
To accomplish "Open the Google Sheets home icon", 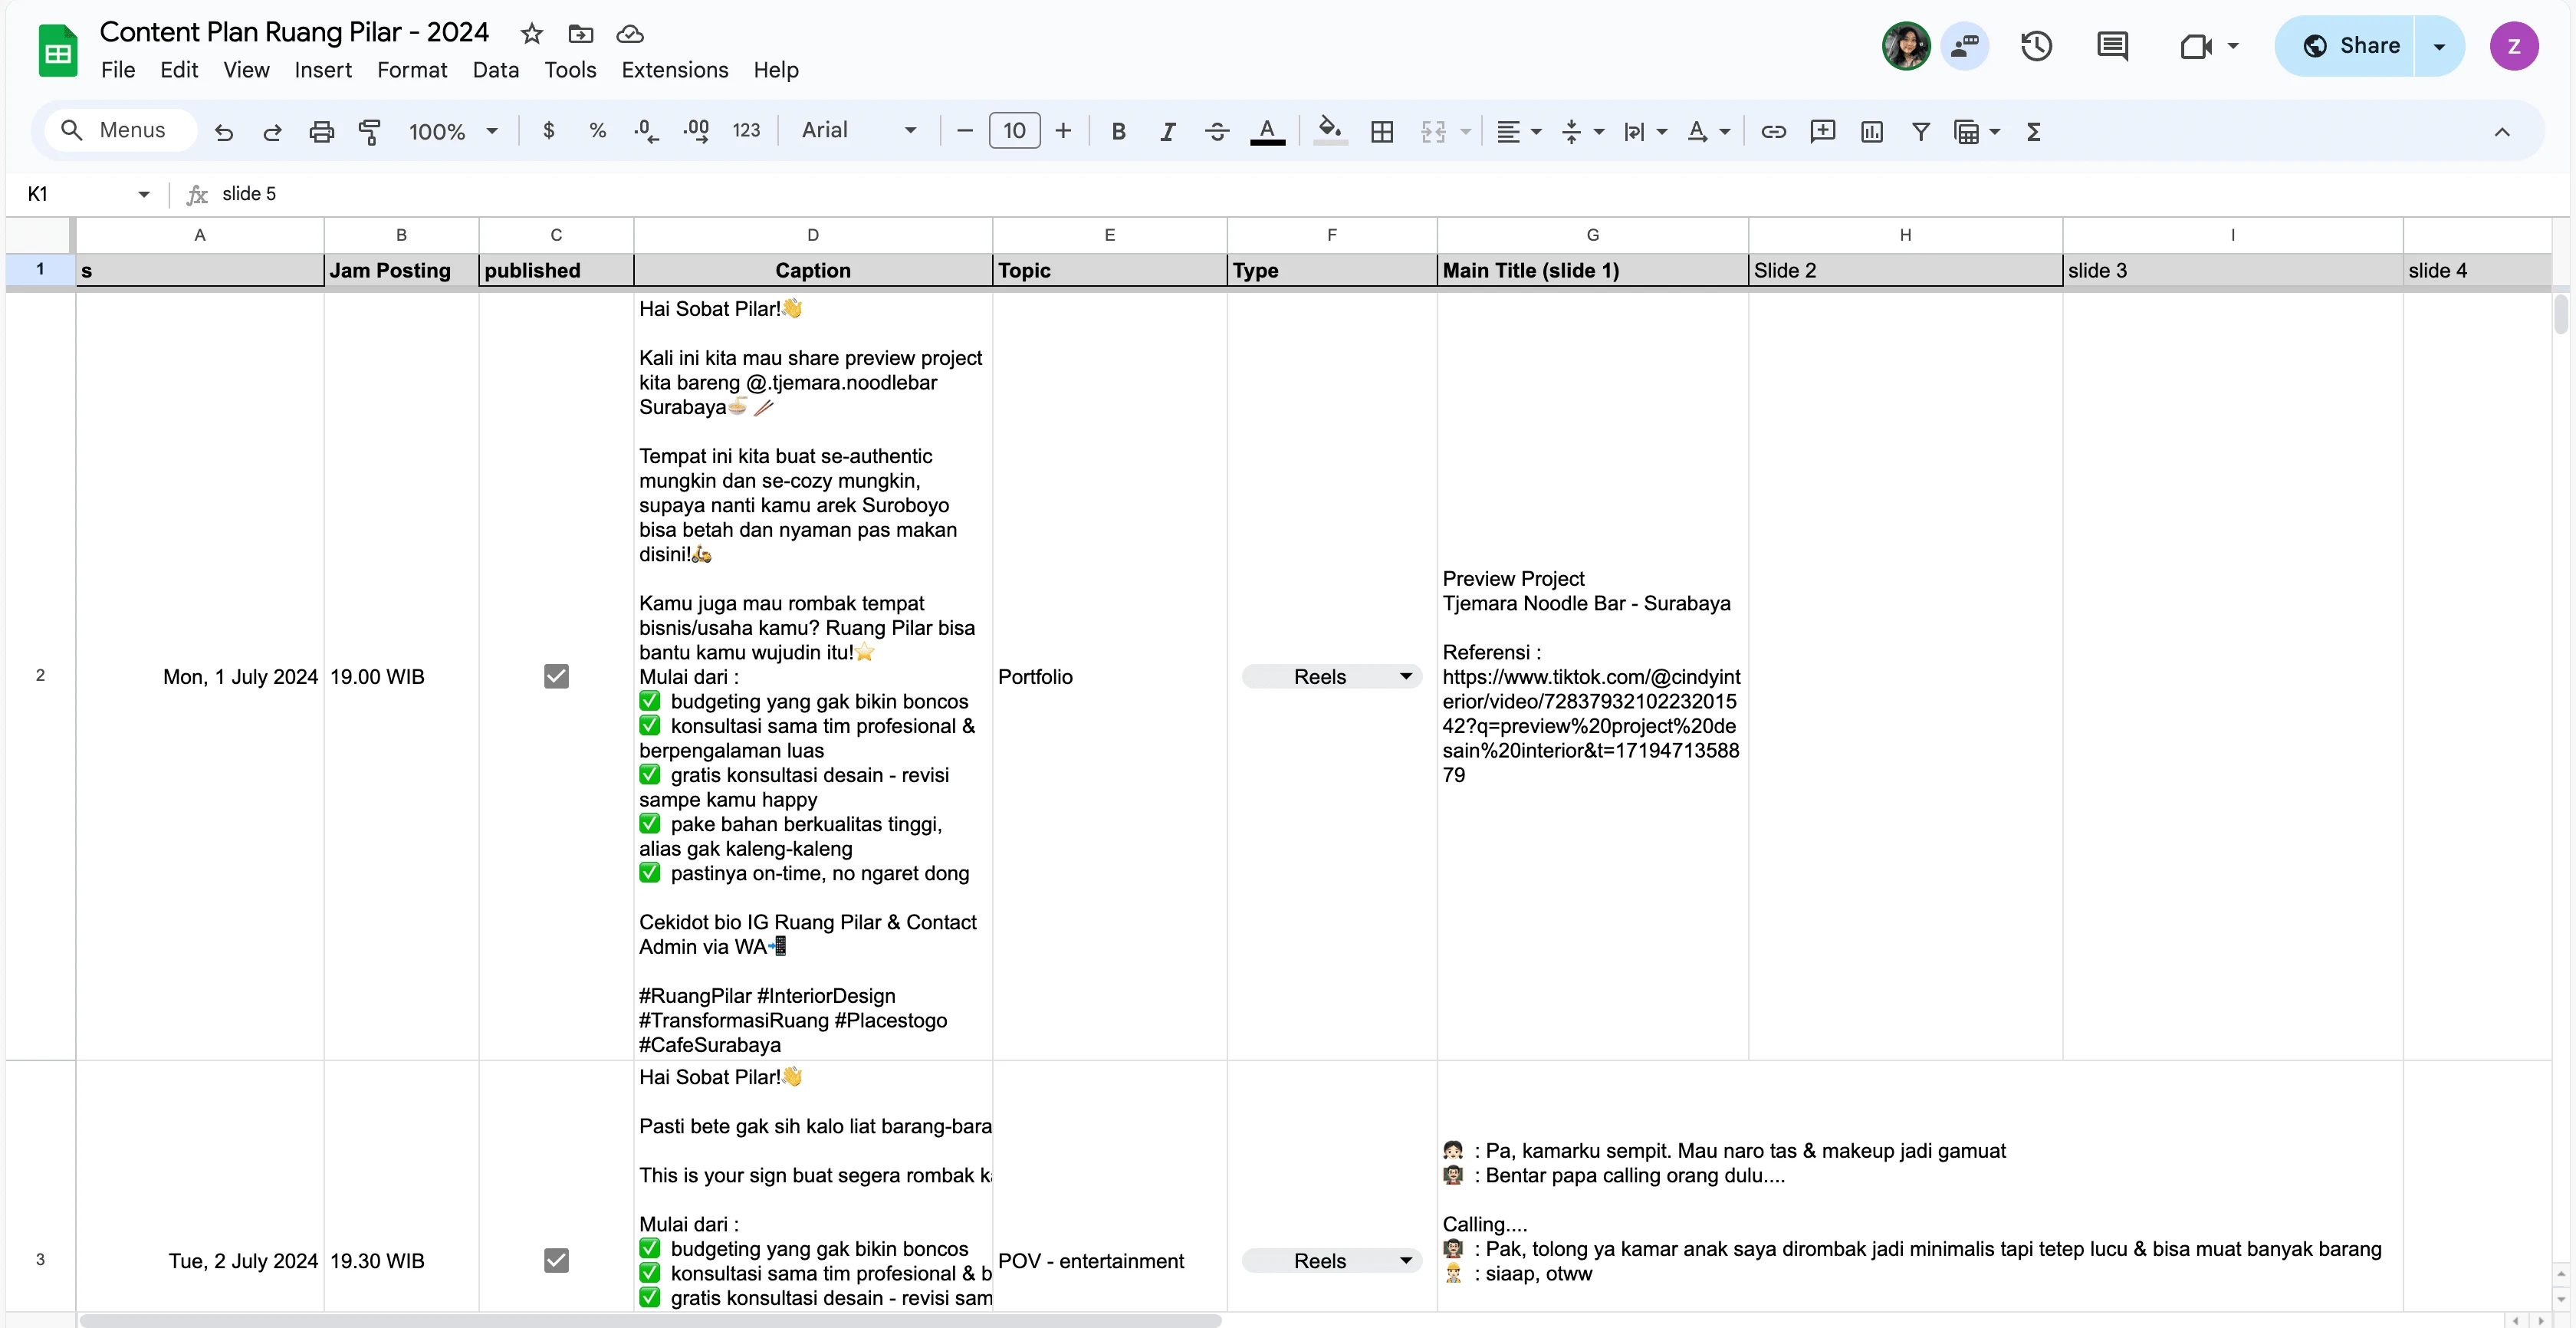I will pyautogui.click(x=58, y=50).
